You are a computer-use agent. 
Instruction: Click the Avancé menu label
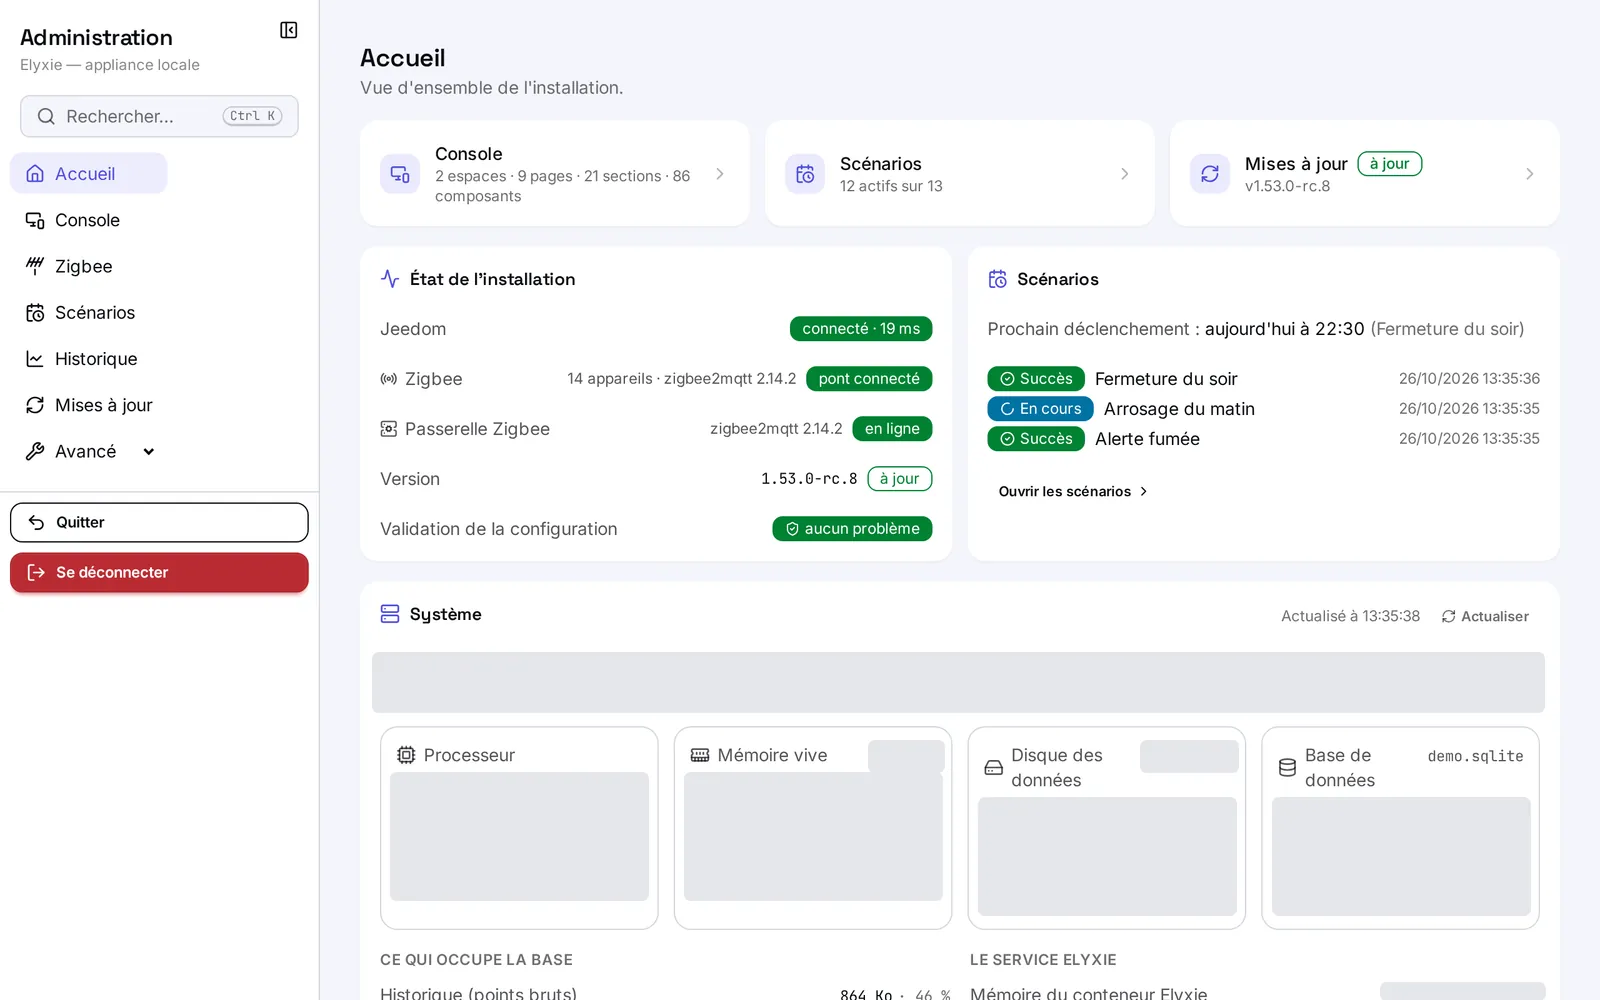coord(86,451)
